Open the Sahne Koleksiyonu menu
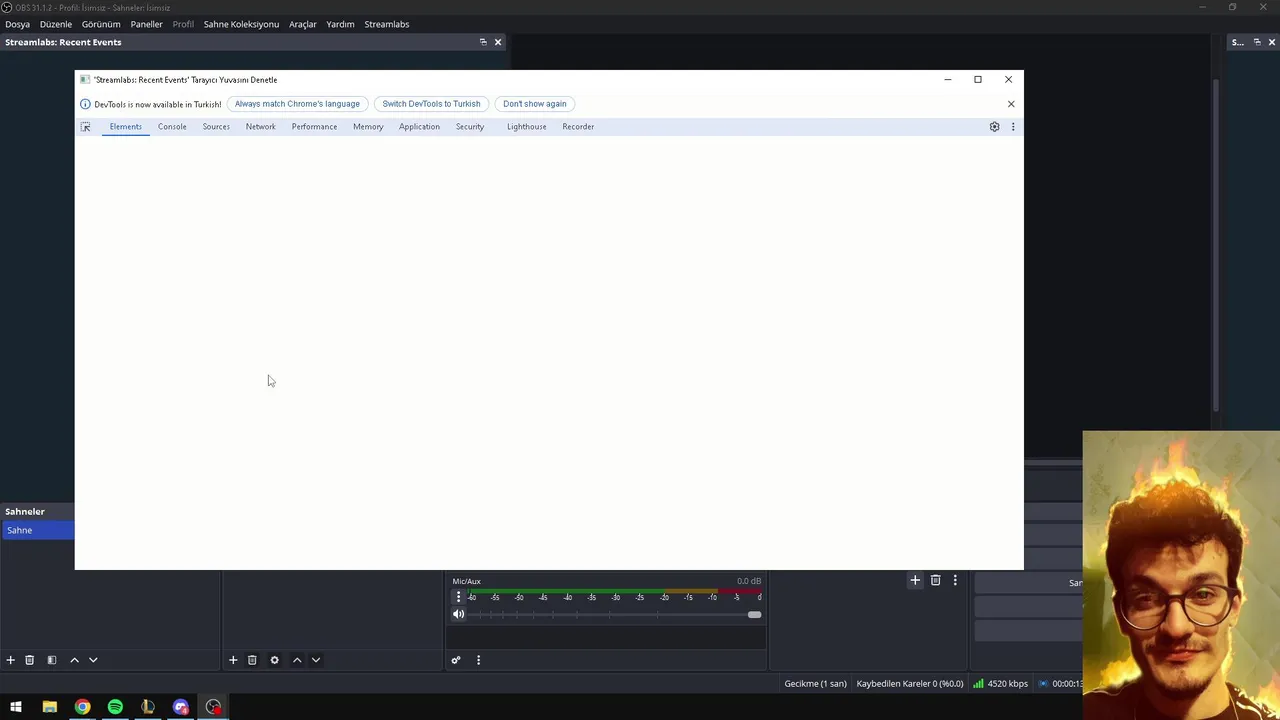 241,24
